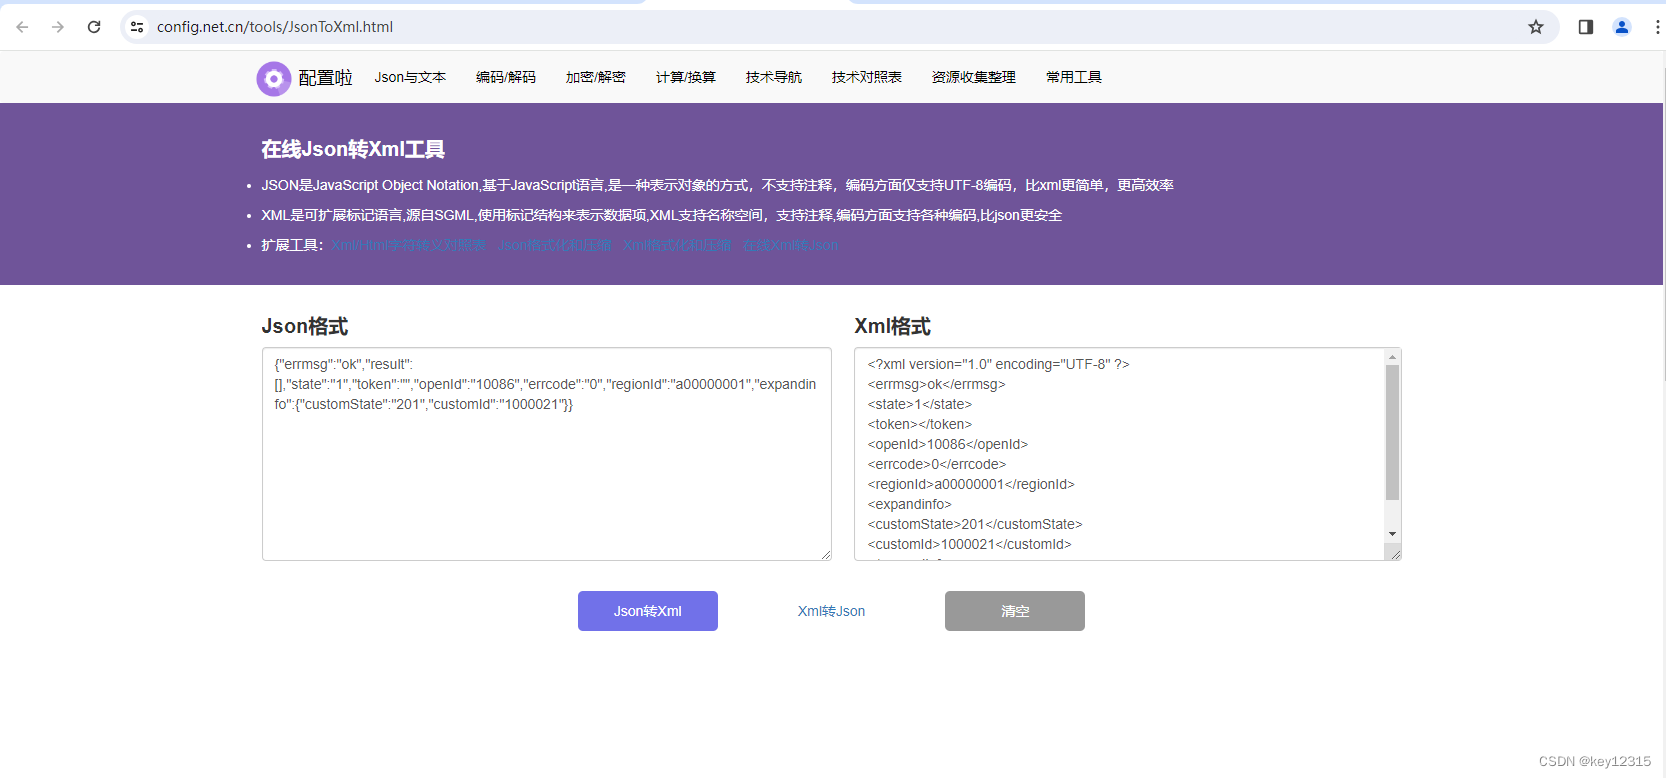Go back to the previous page
Screen dimensions: 1666x778
22,27
